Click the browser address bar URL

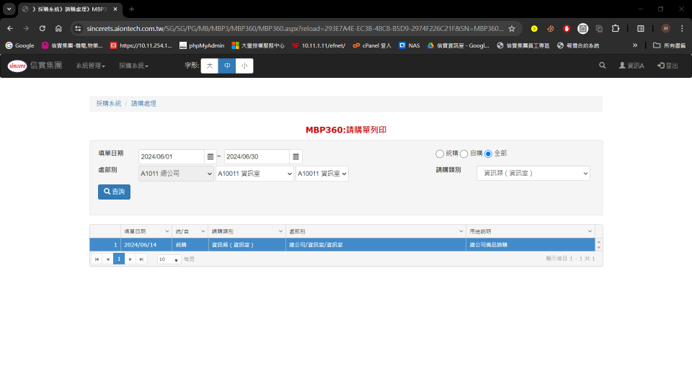[294, 29]
